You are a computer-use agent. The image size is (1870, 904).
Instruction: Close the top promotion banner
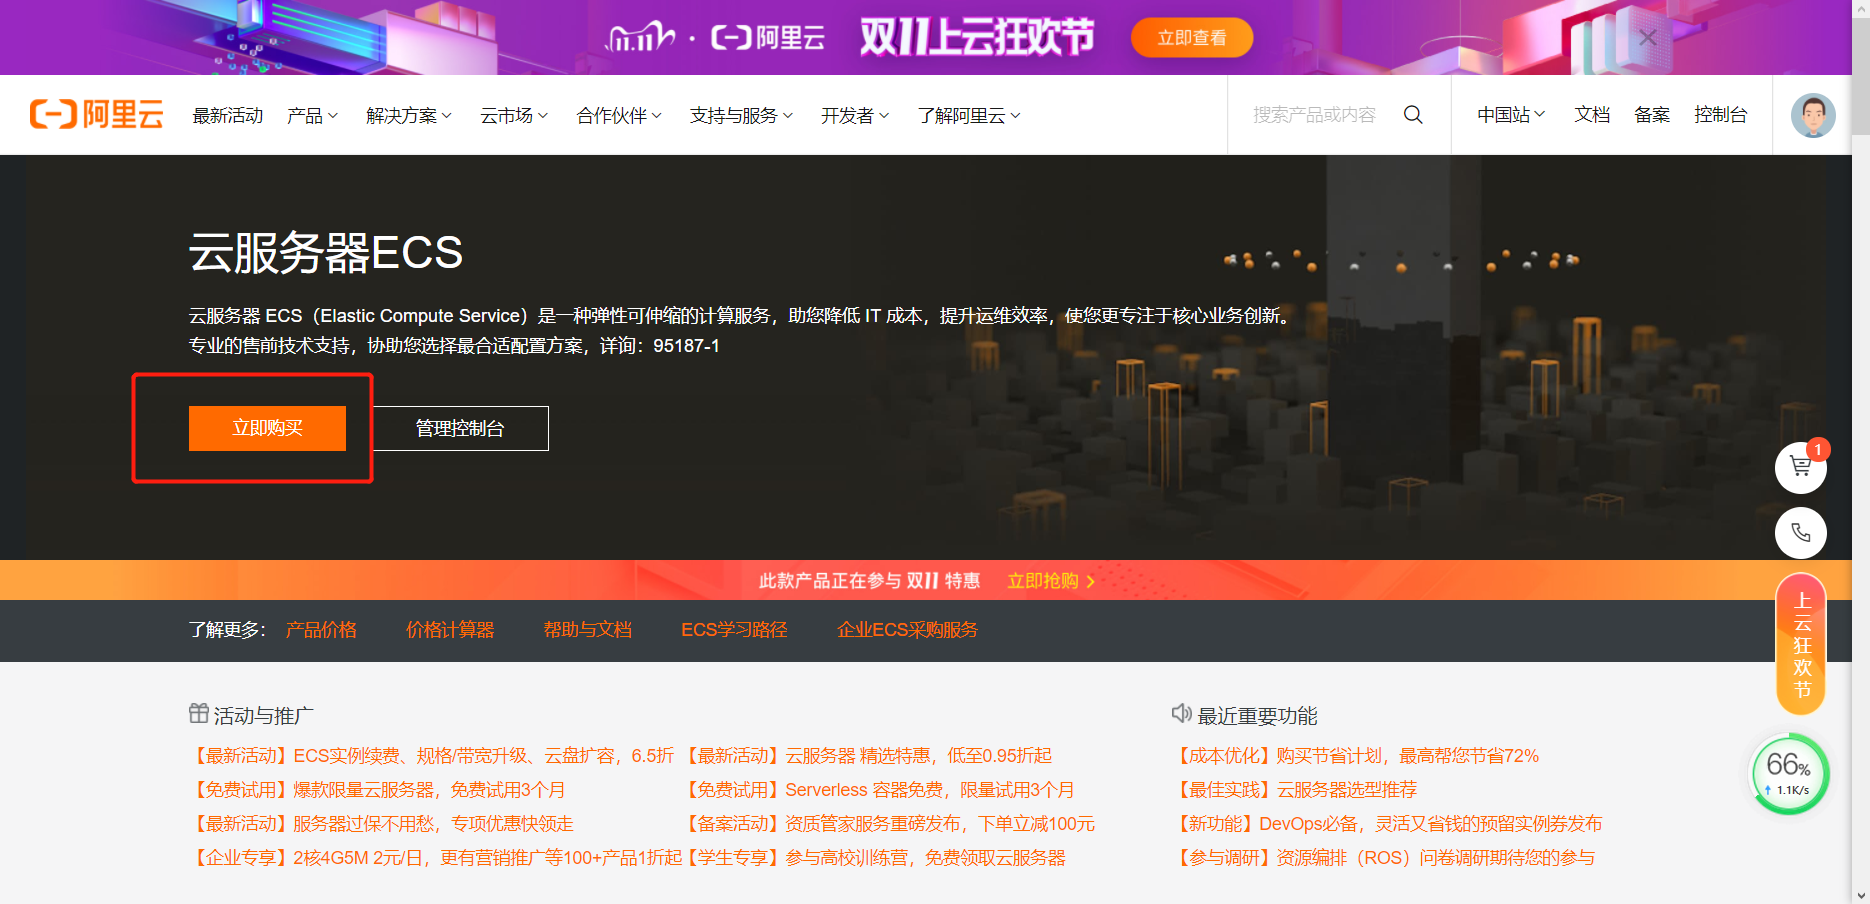1648,38
